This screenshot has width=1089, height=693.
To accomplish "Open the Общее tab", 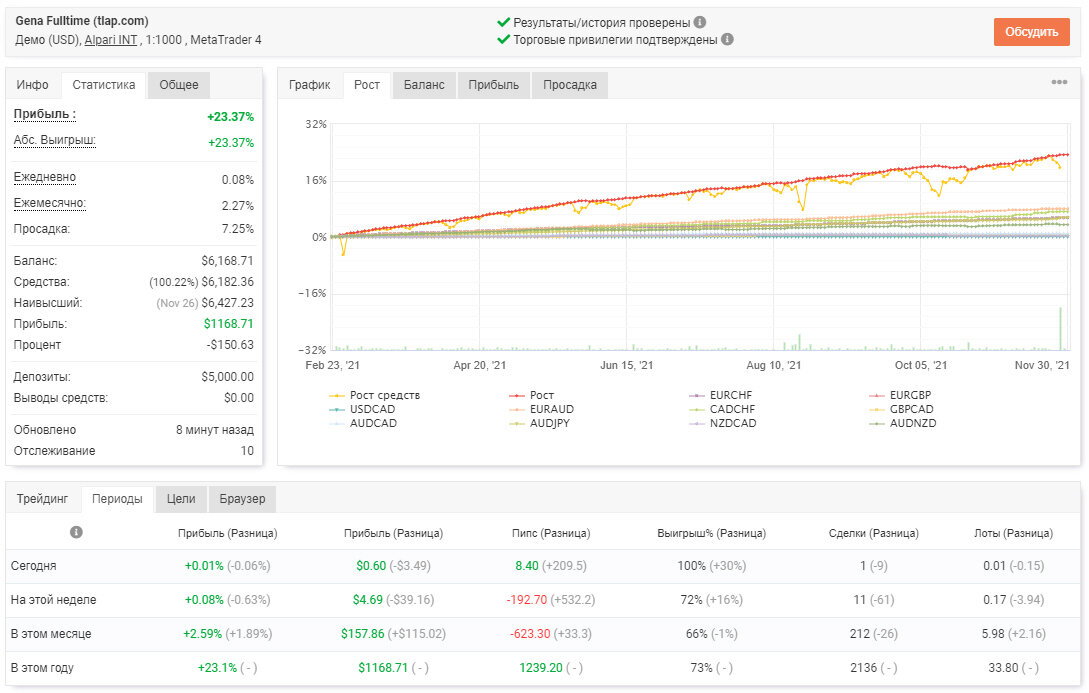I will (x=178, y=85).
